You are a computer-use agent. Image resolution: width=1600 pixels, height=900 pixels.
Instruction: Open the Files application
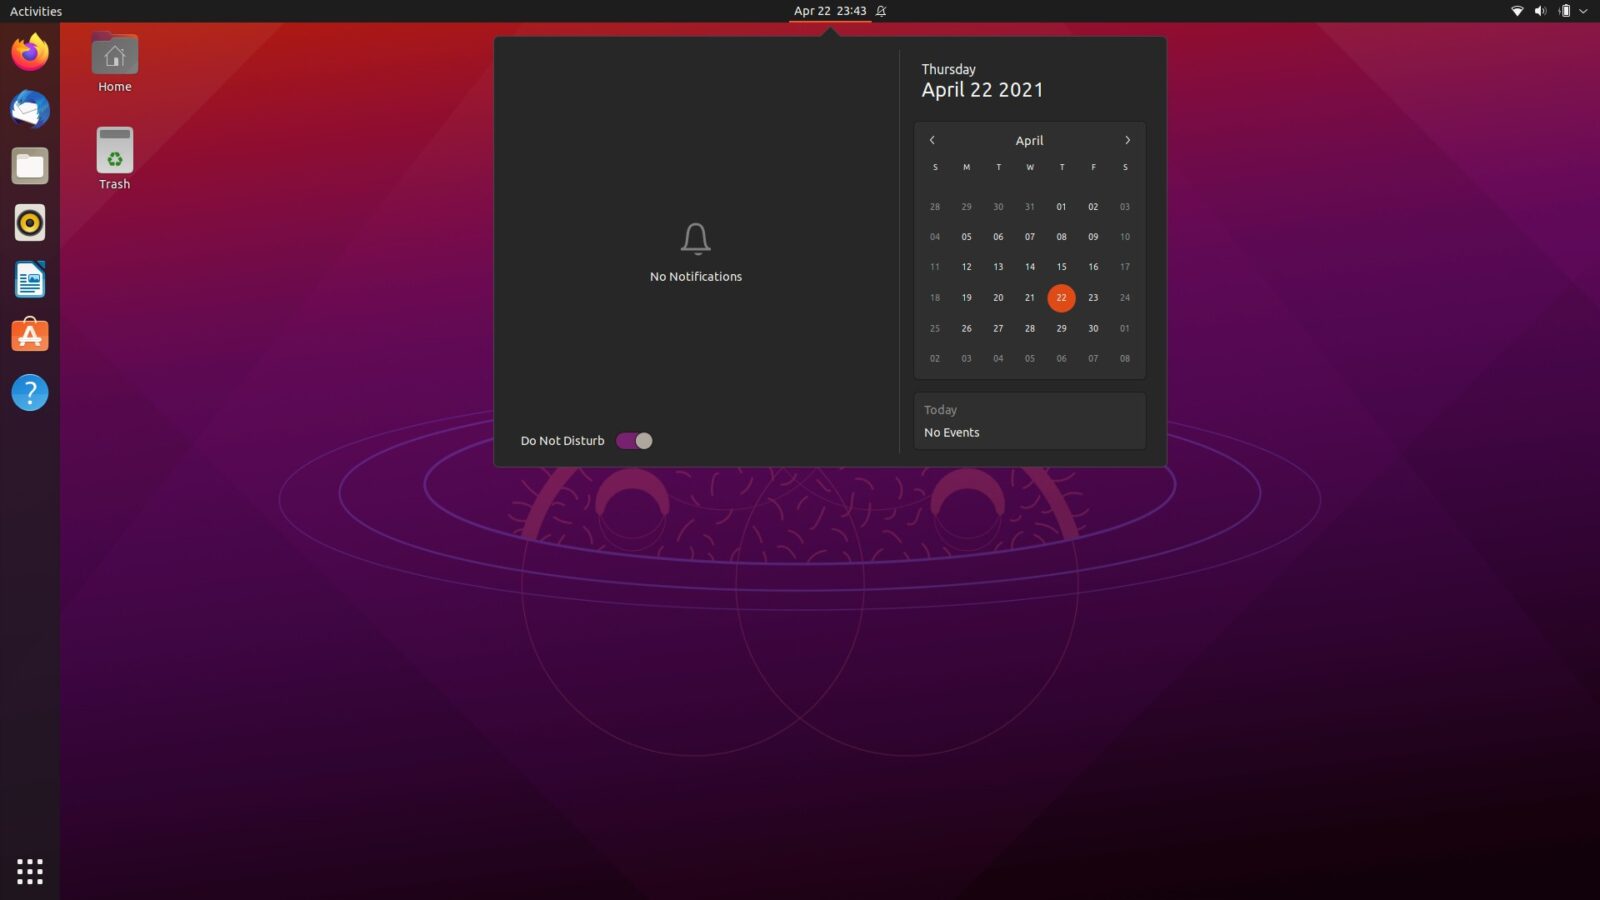(x=29, y=166)
